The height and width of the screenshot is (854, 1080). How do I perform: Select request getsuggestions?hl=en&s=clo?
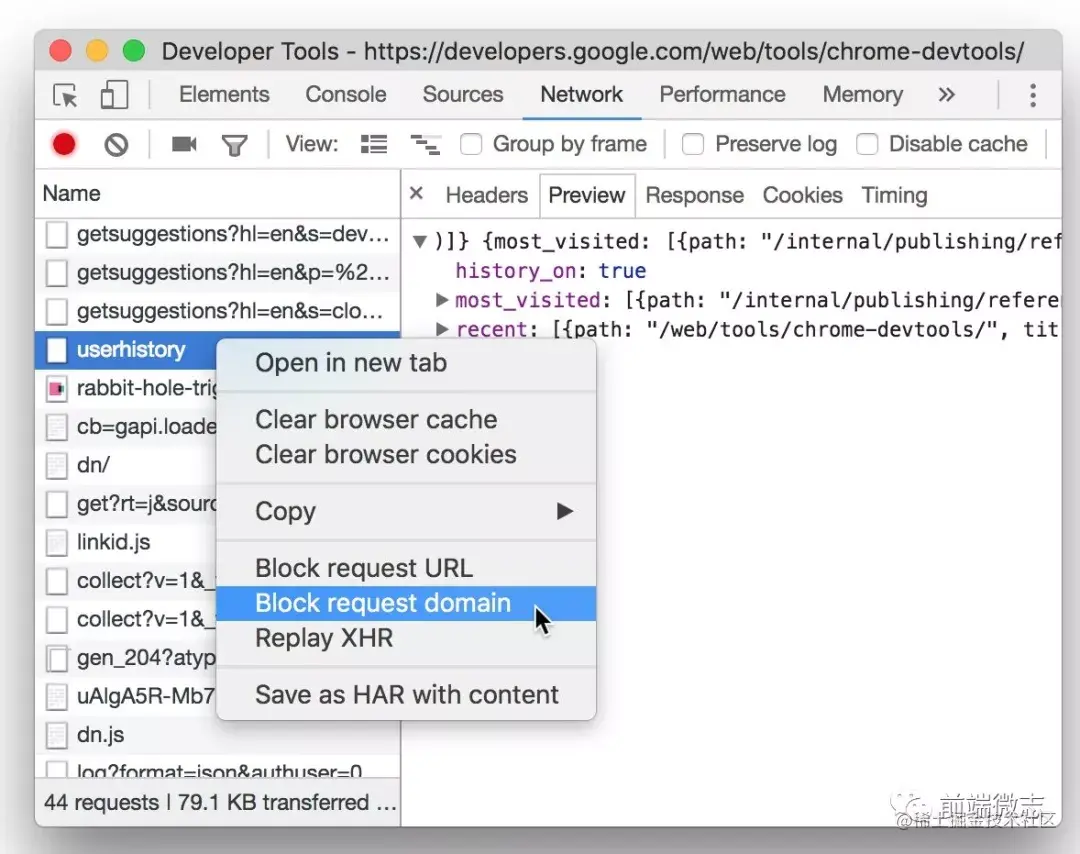(218, 312)
